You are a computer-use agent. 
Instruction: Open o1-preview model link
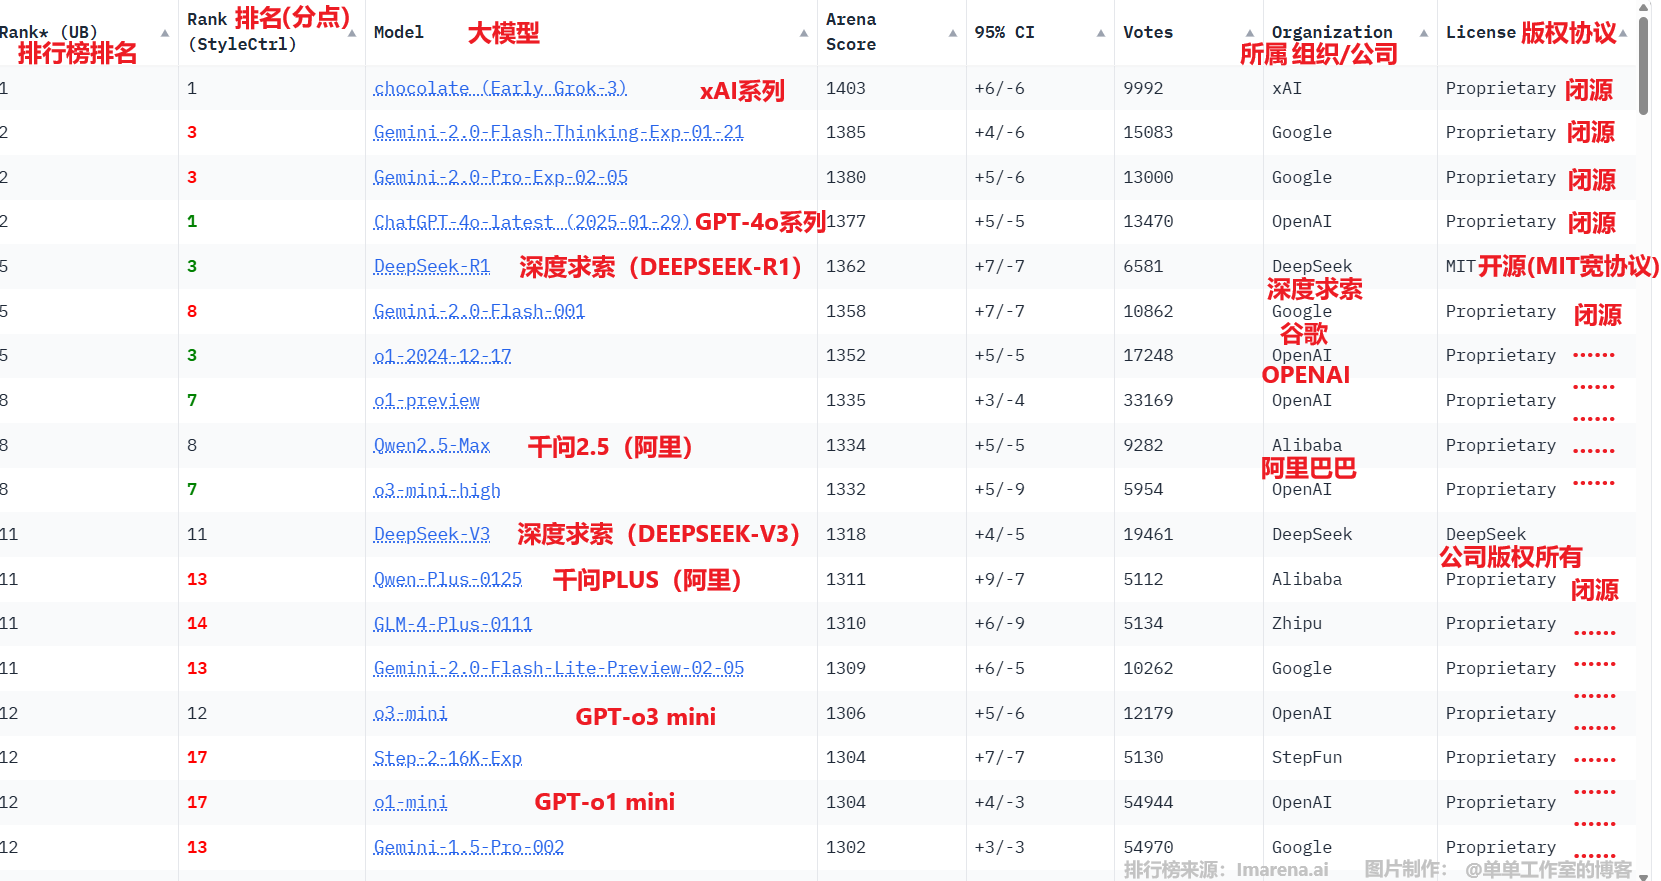(x=426, y=400)
